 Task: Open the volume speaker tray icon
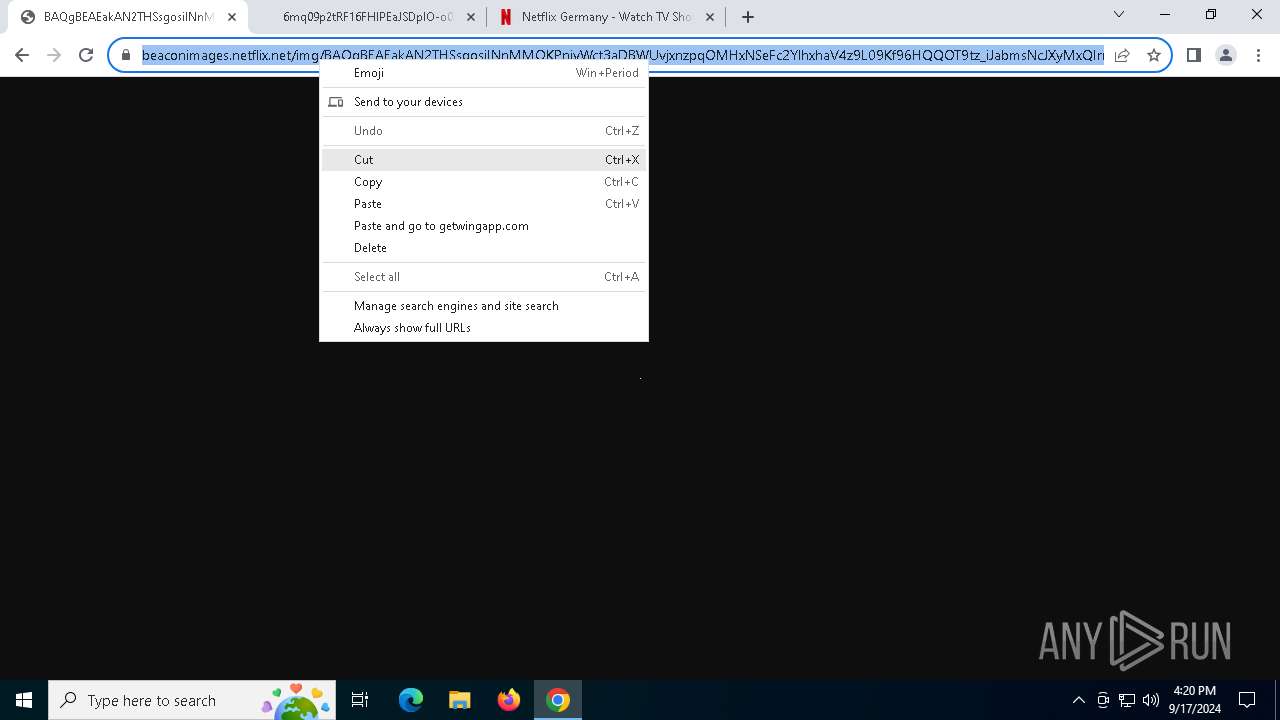pyautogui.click(x=1150, y=700)
